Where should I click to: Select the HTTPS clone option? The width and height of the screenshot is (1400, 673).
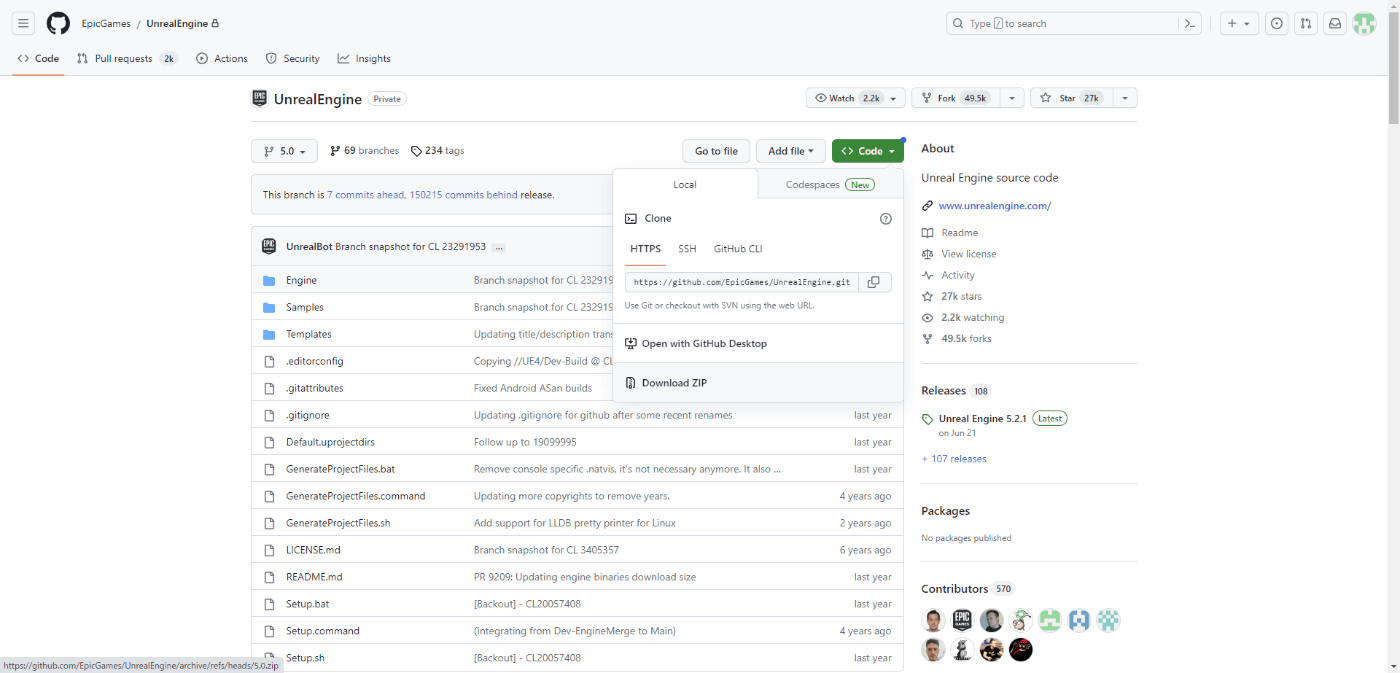(x=646, y=249)
